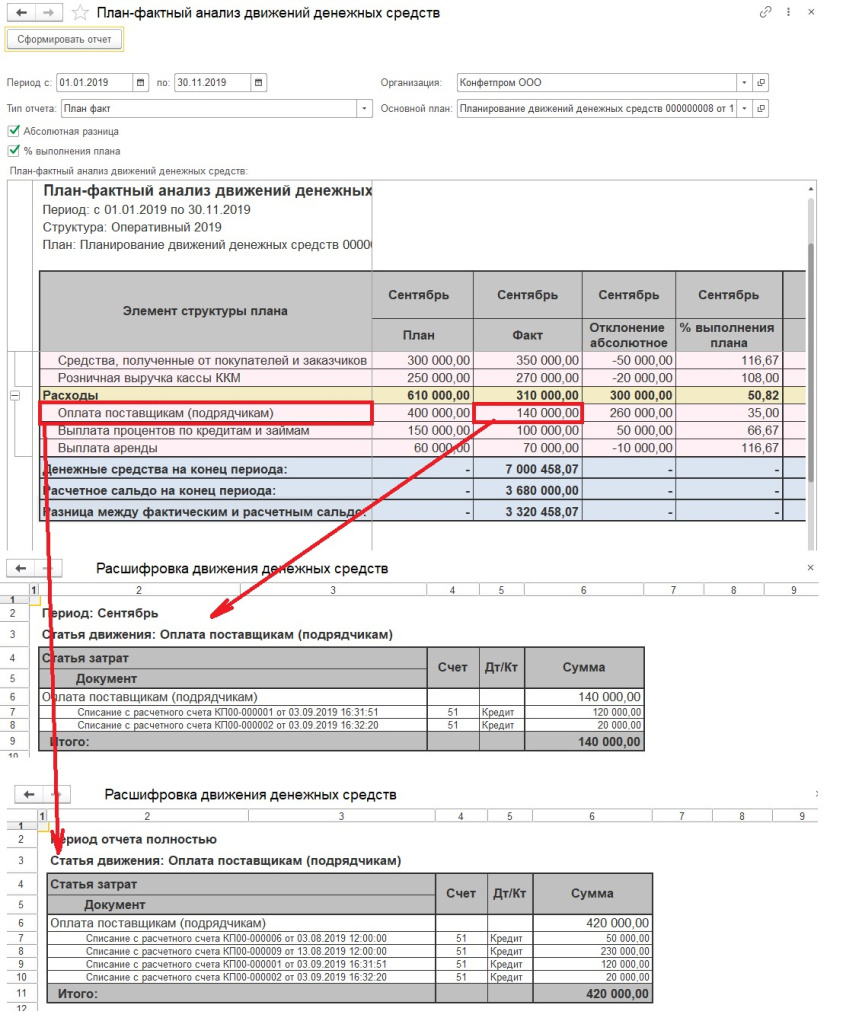Viewport: 846px width, 1024px height.
Task: Click the 140 000,00 fact cell
Action: [528, 413]
